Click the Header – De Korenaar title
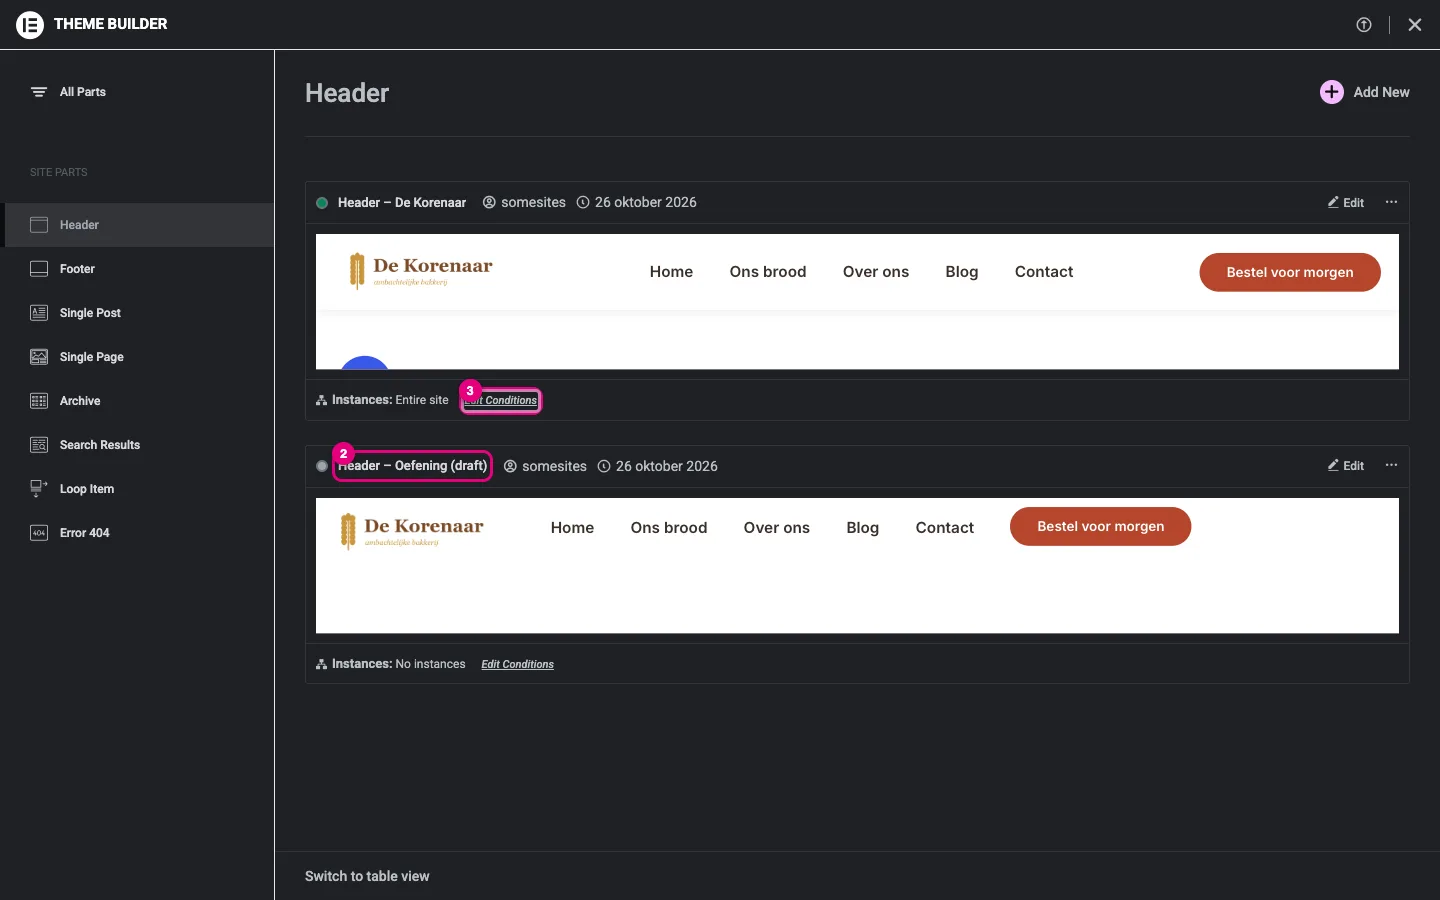The height and width of the screenshot is (900, 1440). (x=402, y=203)
